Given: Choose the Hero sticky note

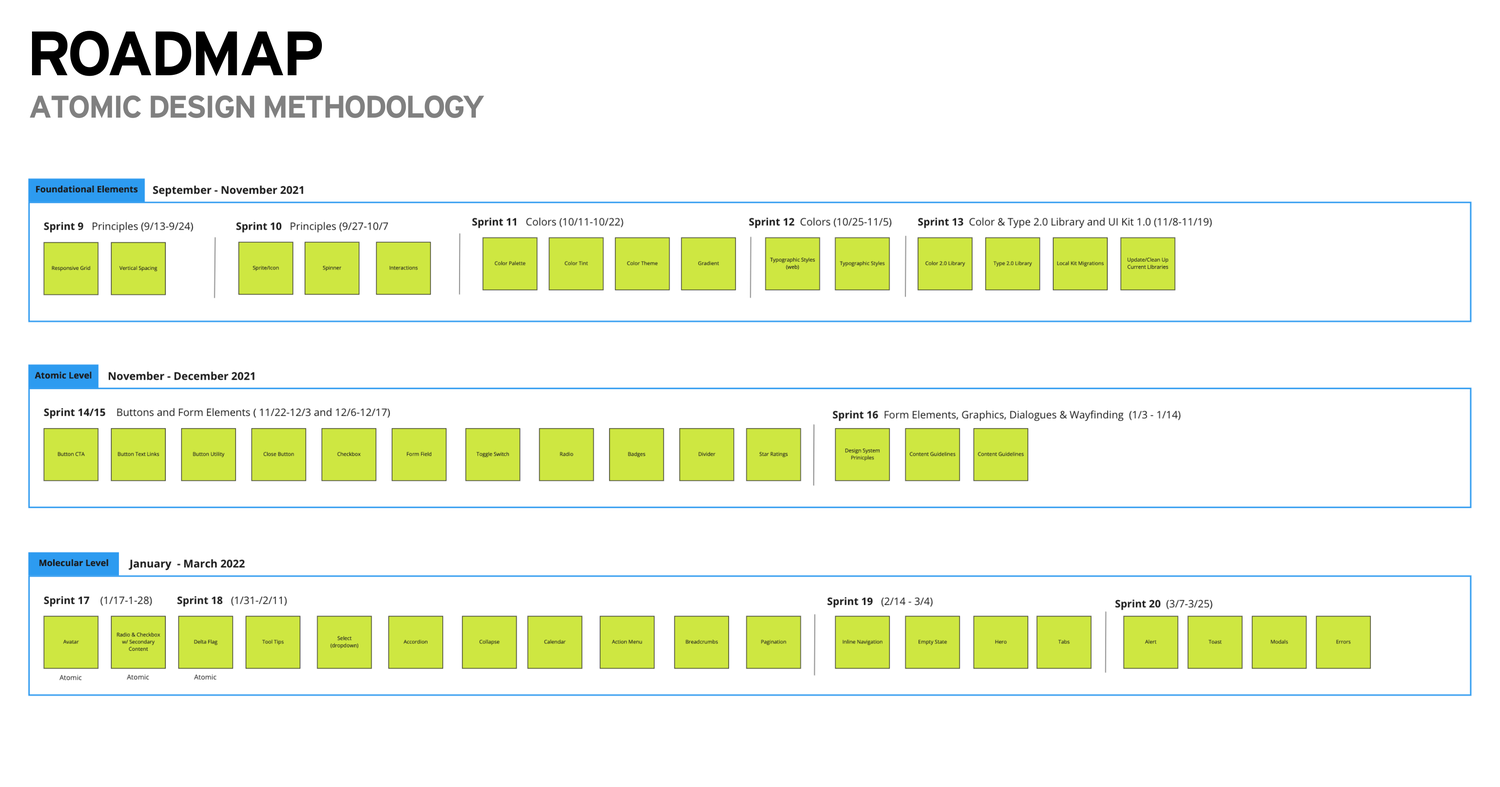Looking at the screenshot, I should (x=1000, y=642).
